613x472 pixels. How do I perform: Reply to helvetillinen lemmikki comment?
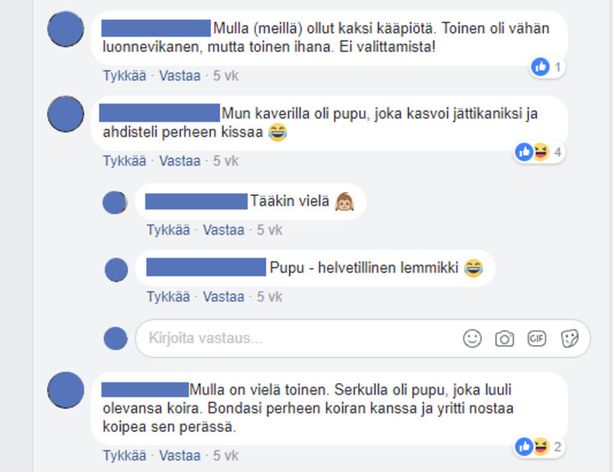[223, 297]
